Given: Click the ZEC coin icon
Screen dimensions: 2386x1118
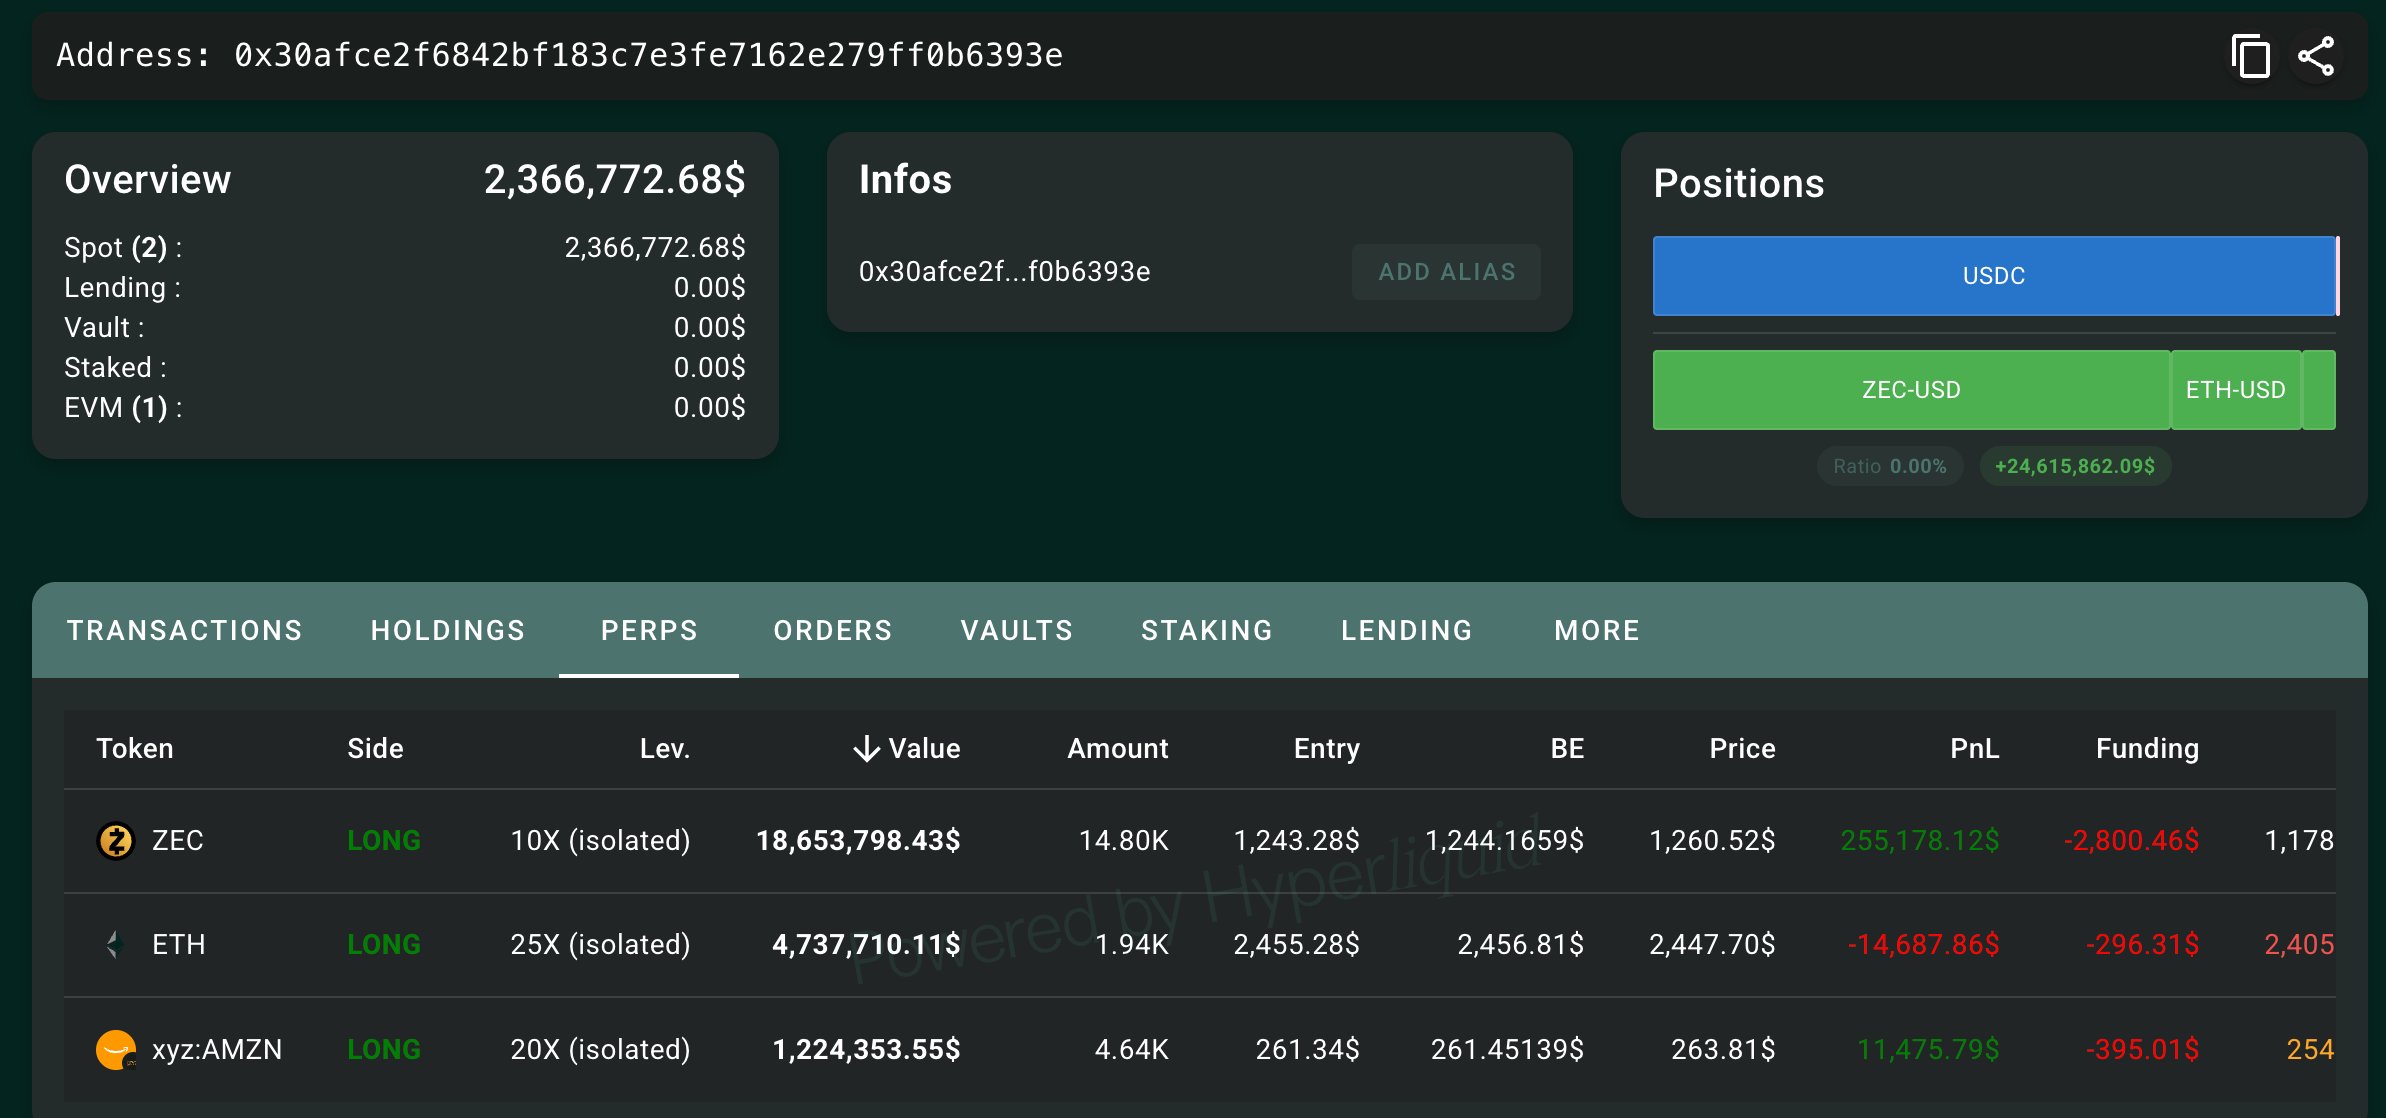Looking at the screenshot, I should click(116, 841).
